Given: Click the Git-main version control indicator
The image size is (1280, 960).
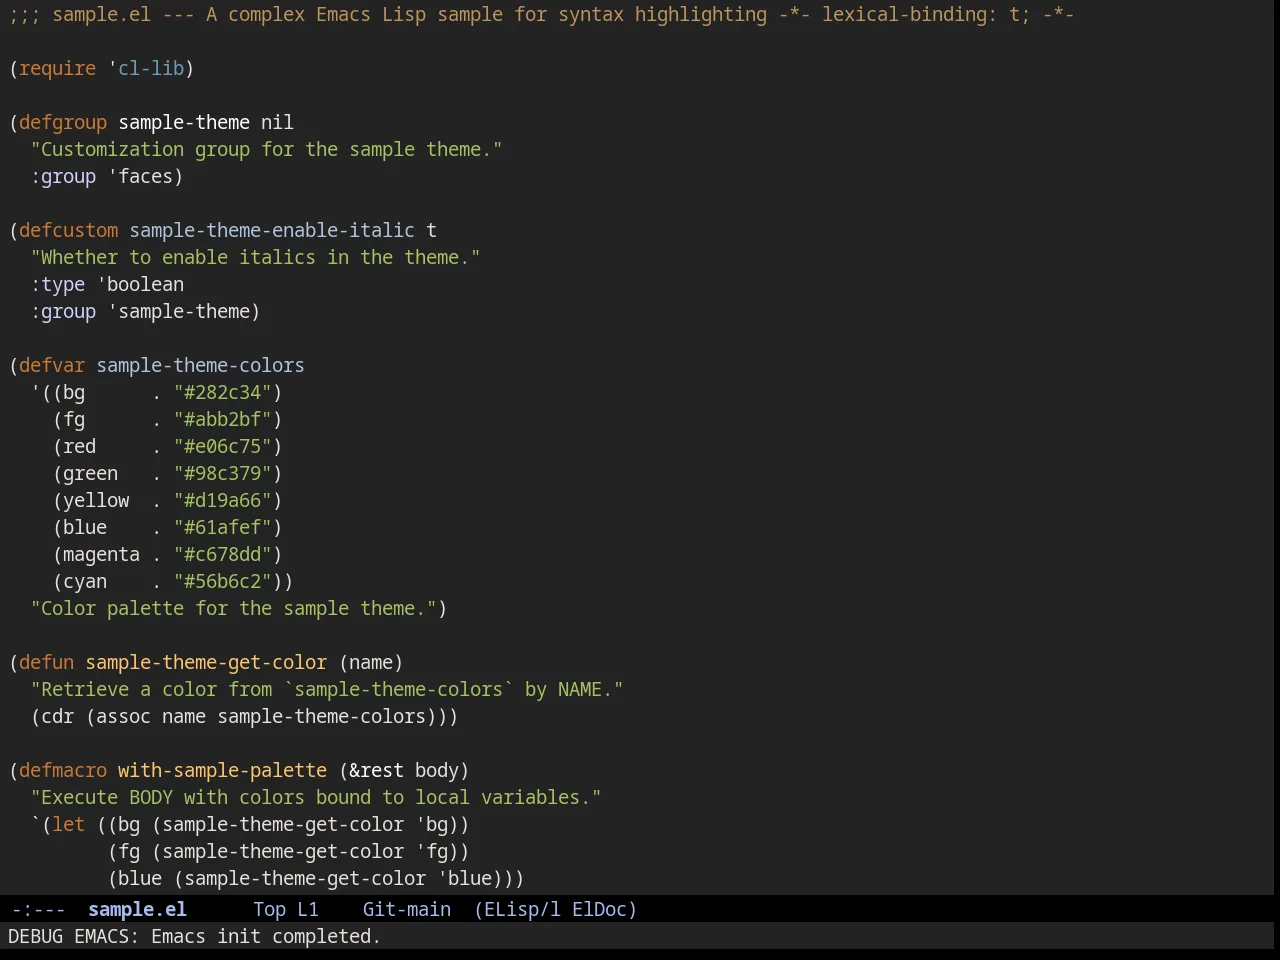Looking at the screenshot, I should [406, 909].
